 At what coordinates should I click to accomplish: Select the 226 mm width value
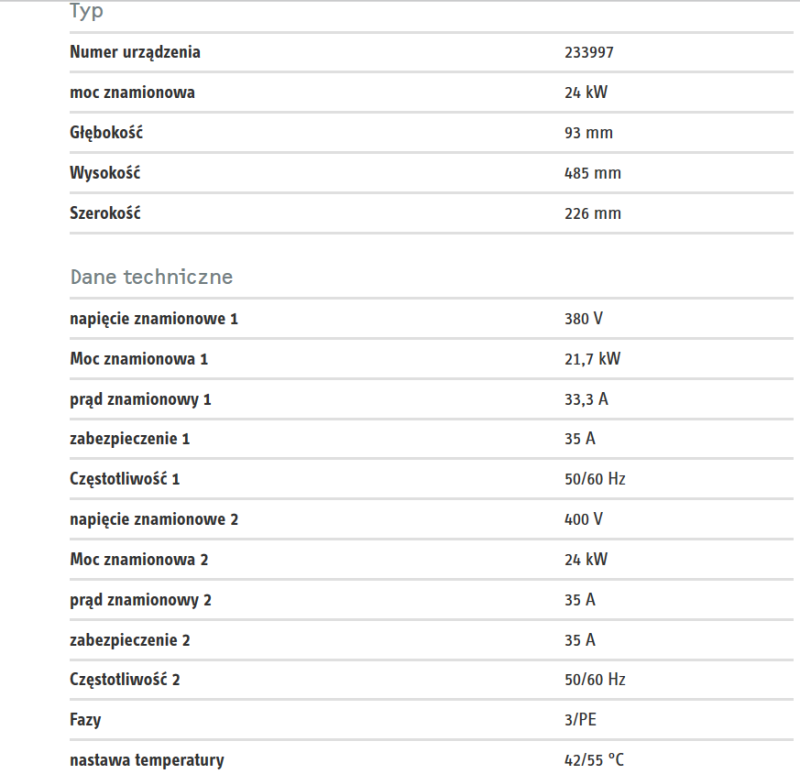[592, 213]
